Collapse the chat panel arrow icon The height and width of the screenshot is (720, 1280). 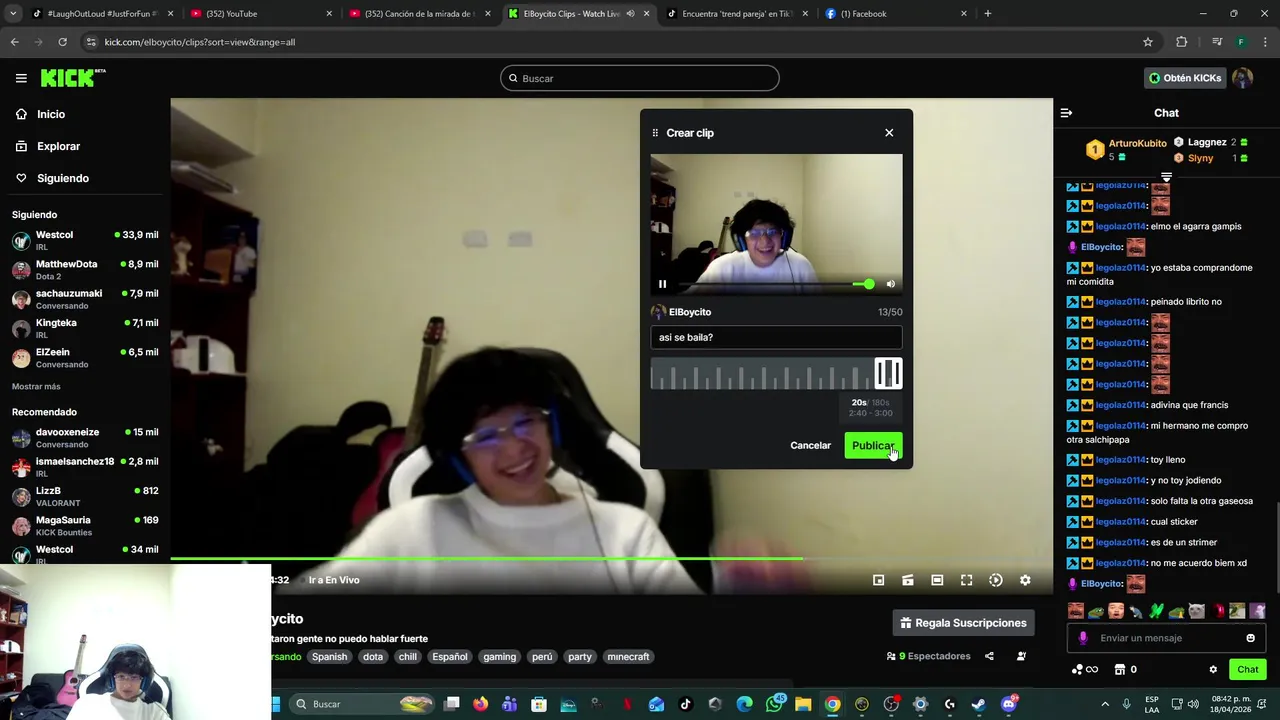(1066, 113)
